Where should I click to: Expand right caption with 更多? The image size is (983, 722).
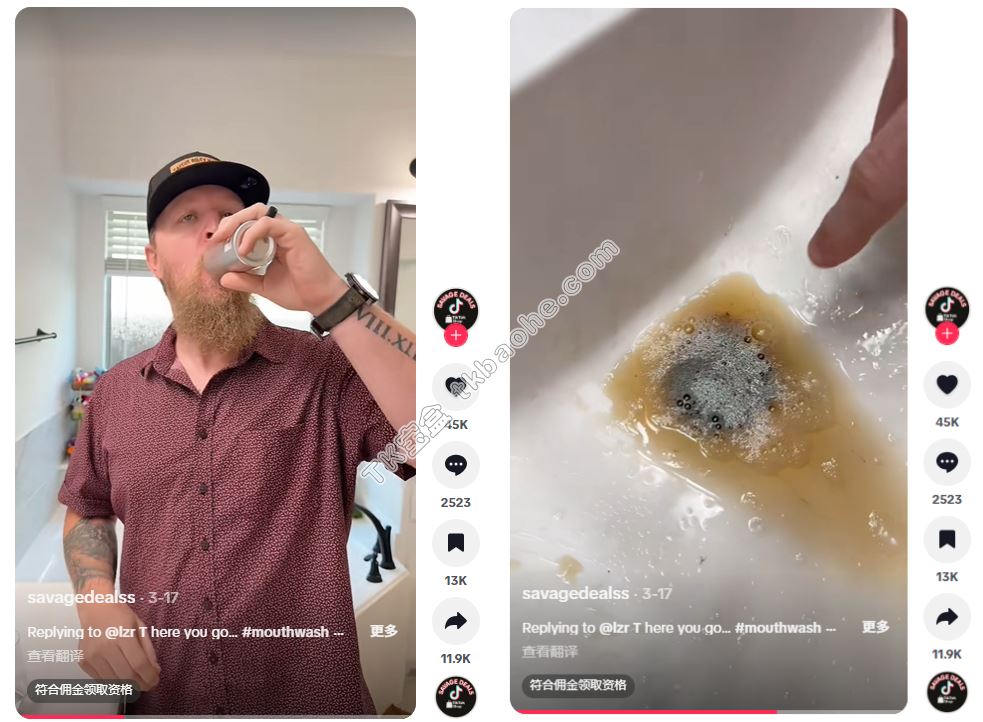[875, 627]
